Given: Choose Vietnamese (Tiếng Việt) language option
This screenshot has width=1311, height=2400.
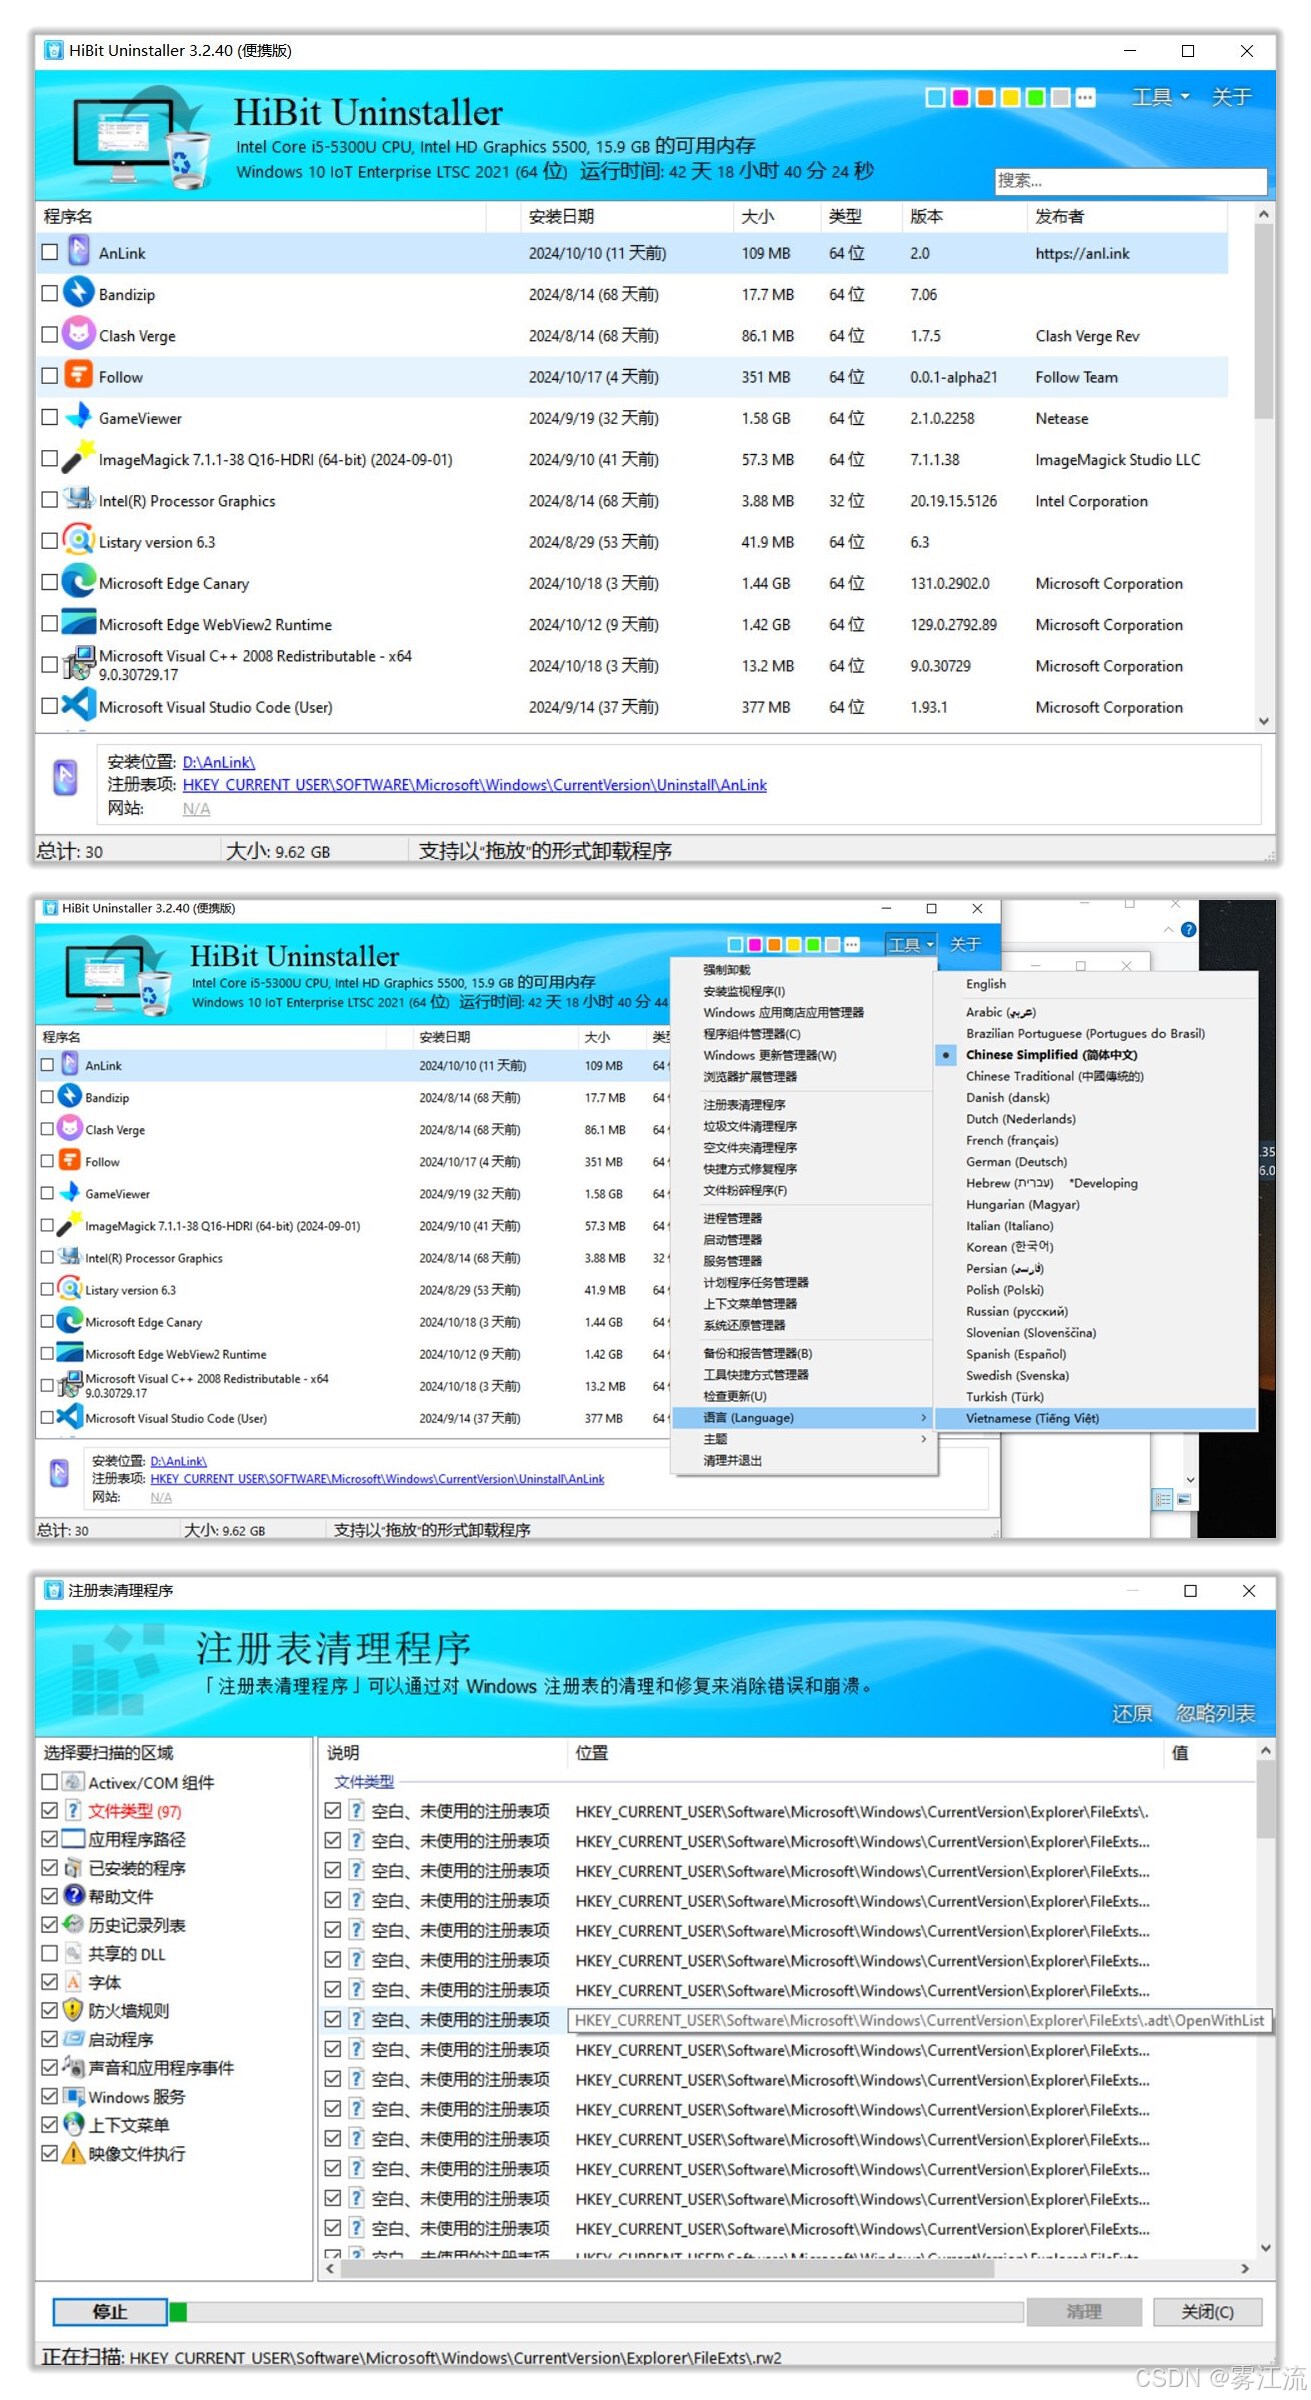Looking at the screenshot, I should pyautogui.click(x=1095, y=1418).
